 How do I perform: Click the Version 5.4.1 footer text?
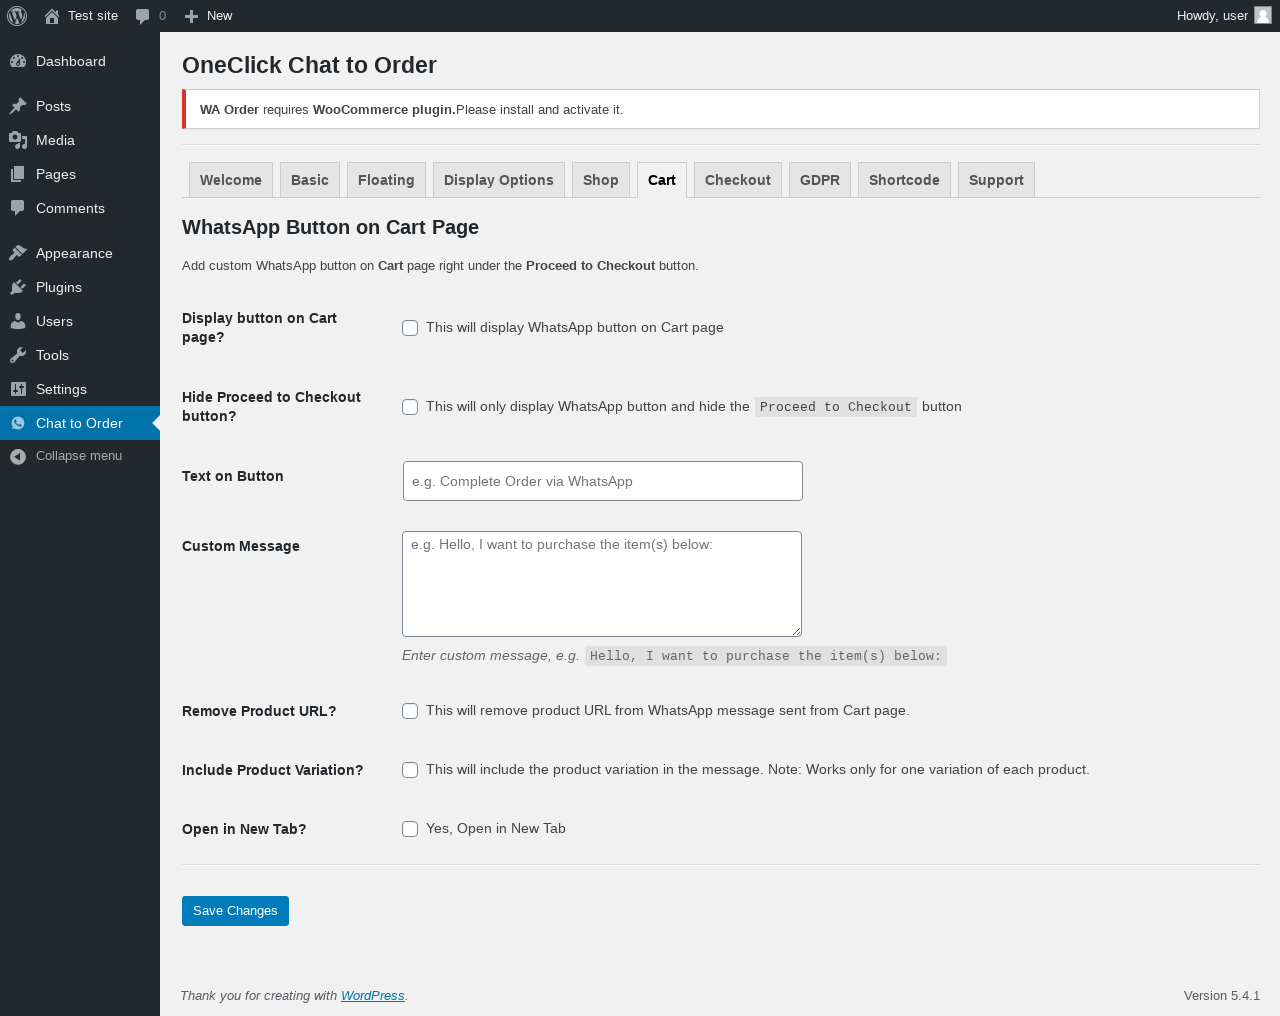point(1222,996)
